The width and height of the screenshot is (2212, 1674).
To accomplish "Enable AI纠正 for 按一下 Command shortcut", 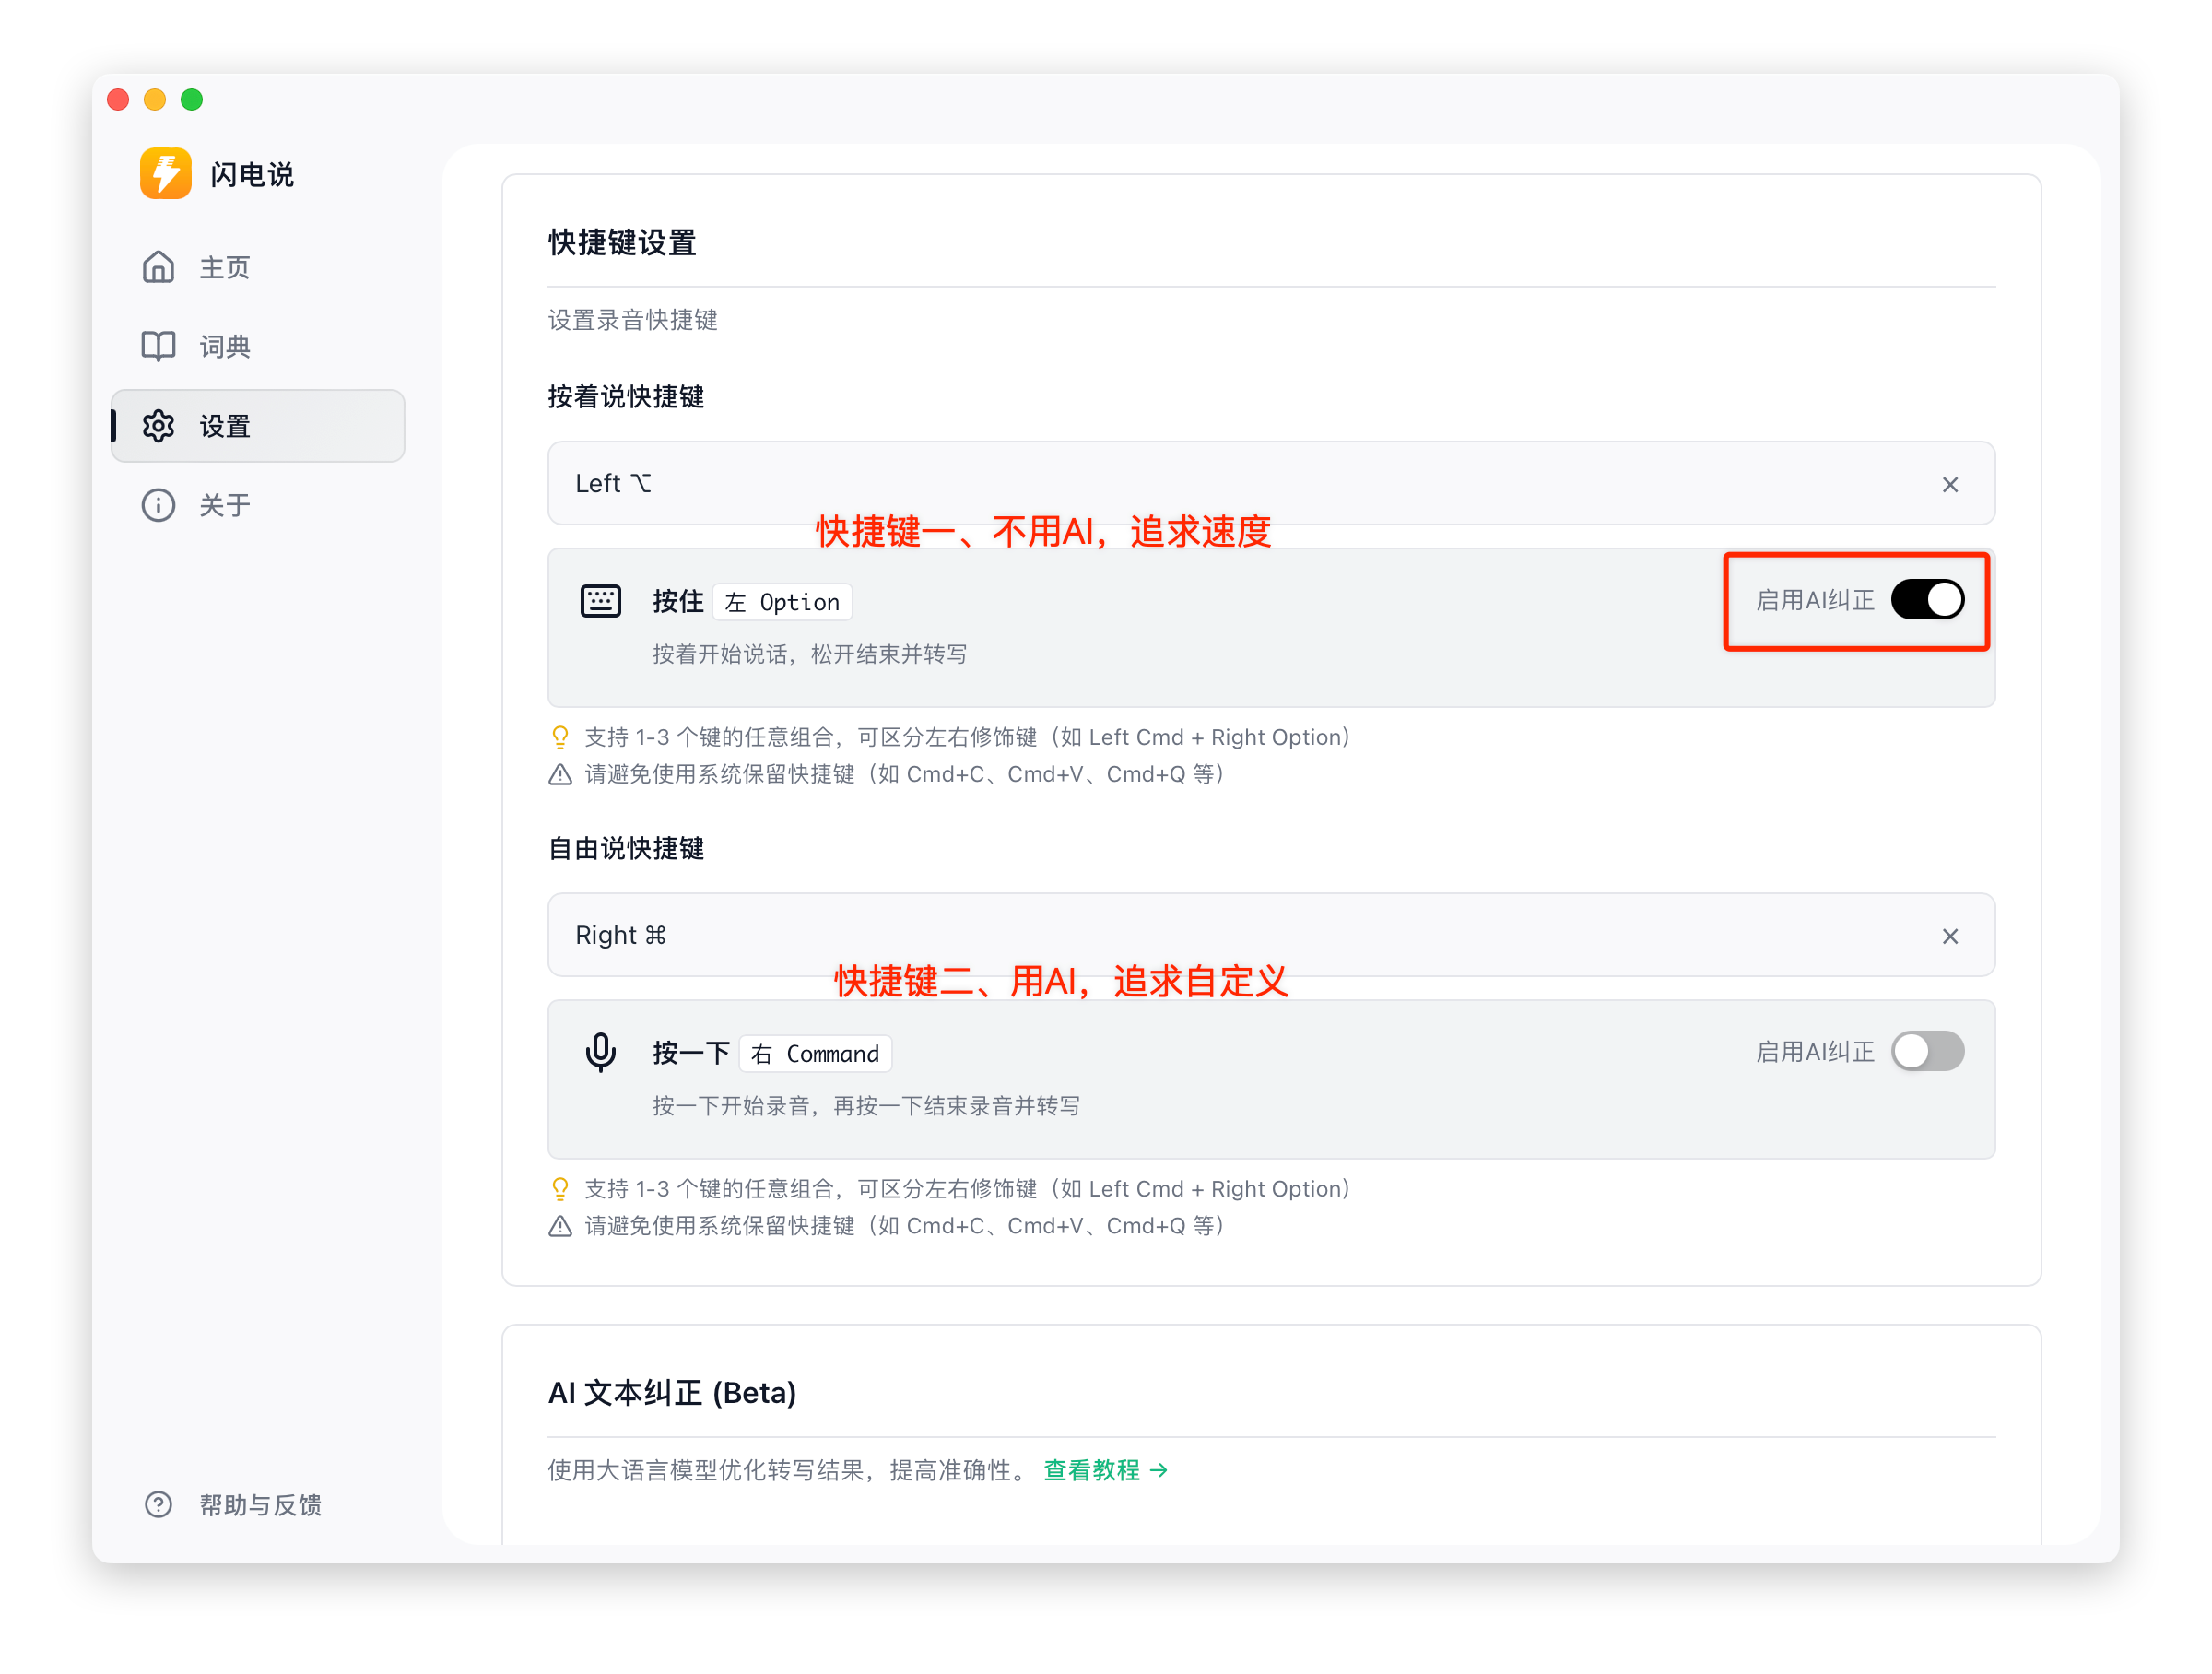I will [1926, 1052].
